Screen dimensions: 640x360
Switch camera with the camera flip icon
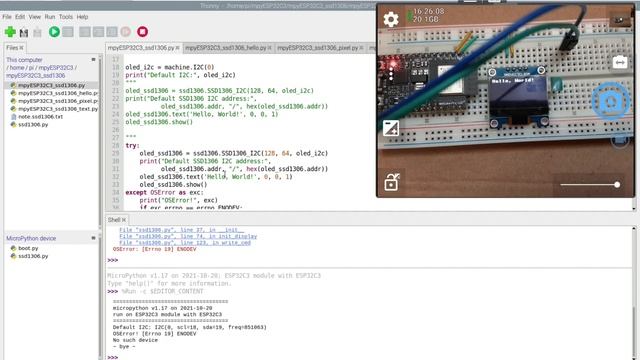pos(620,62)
